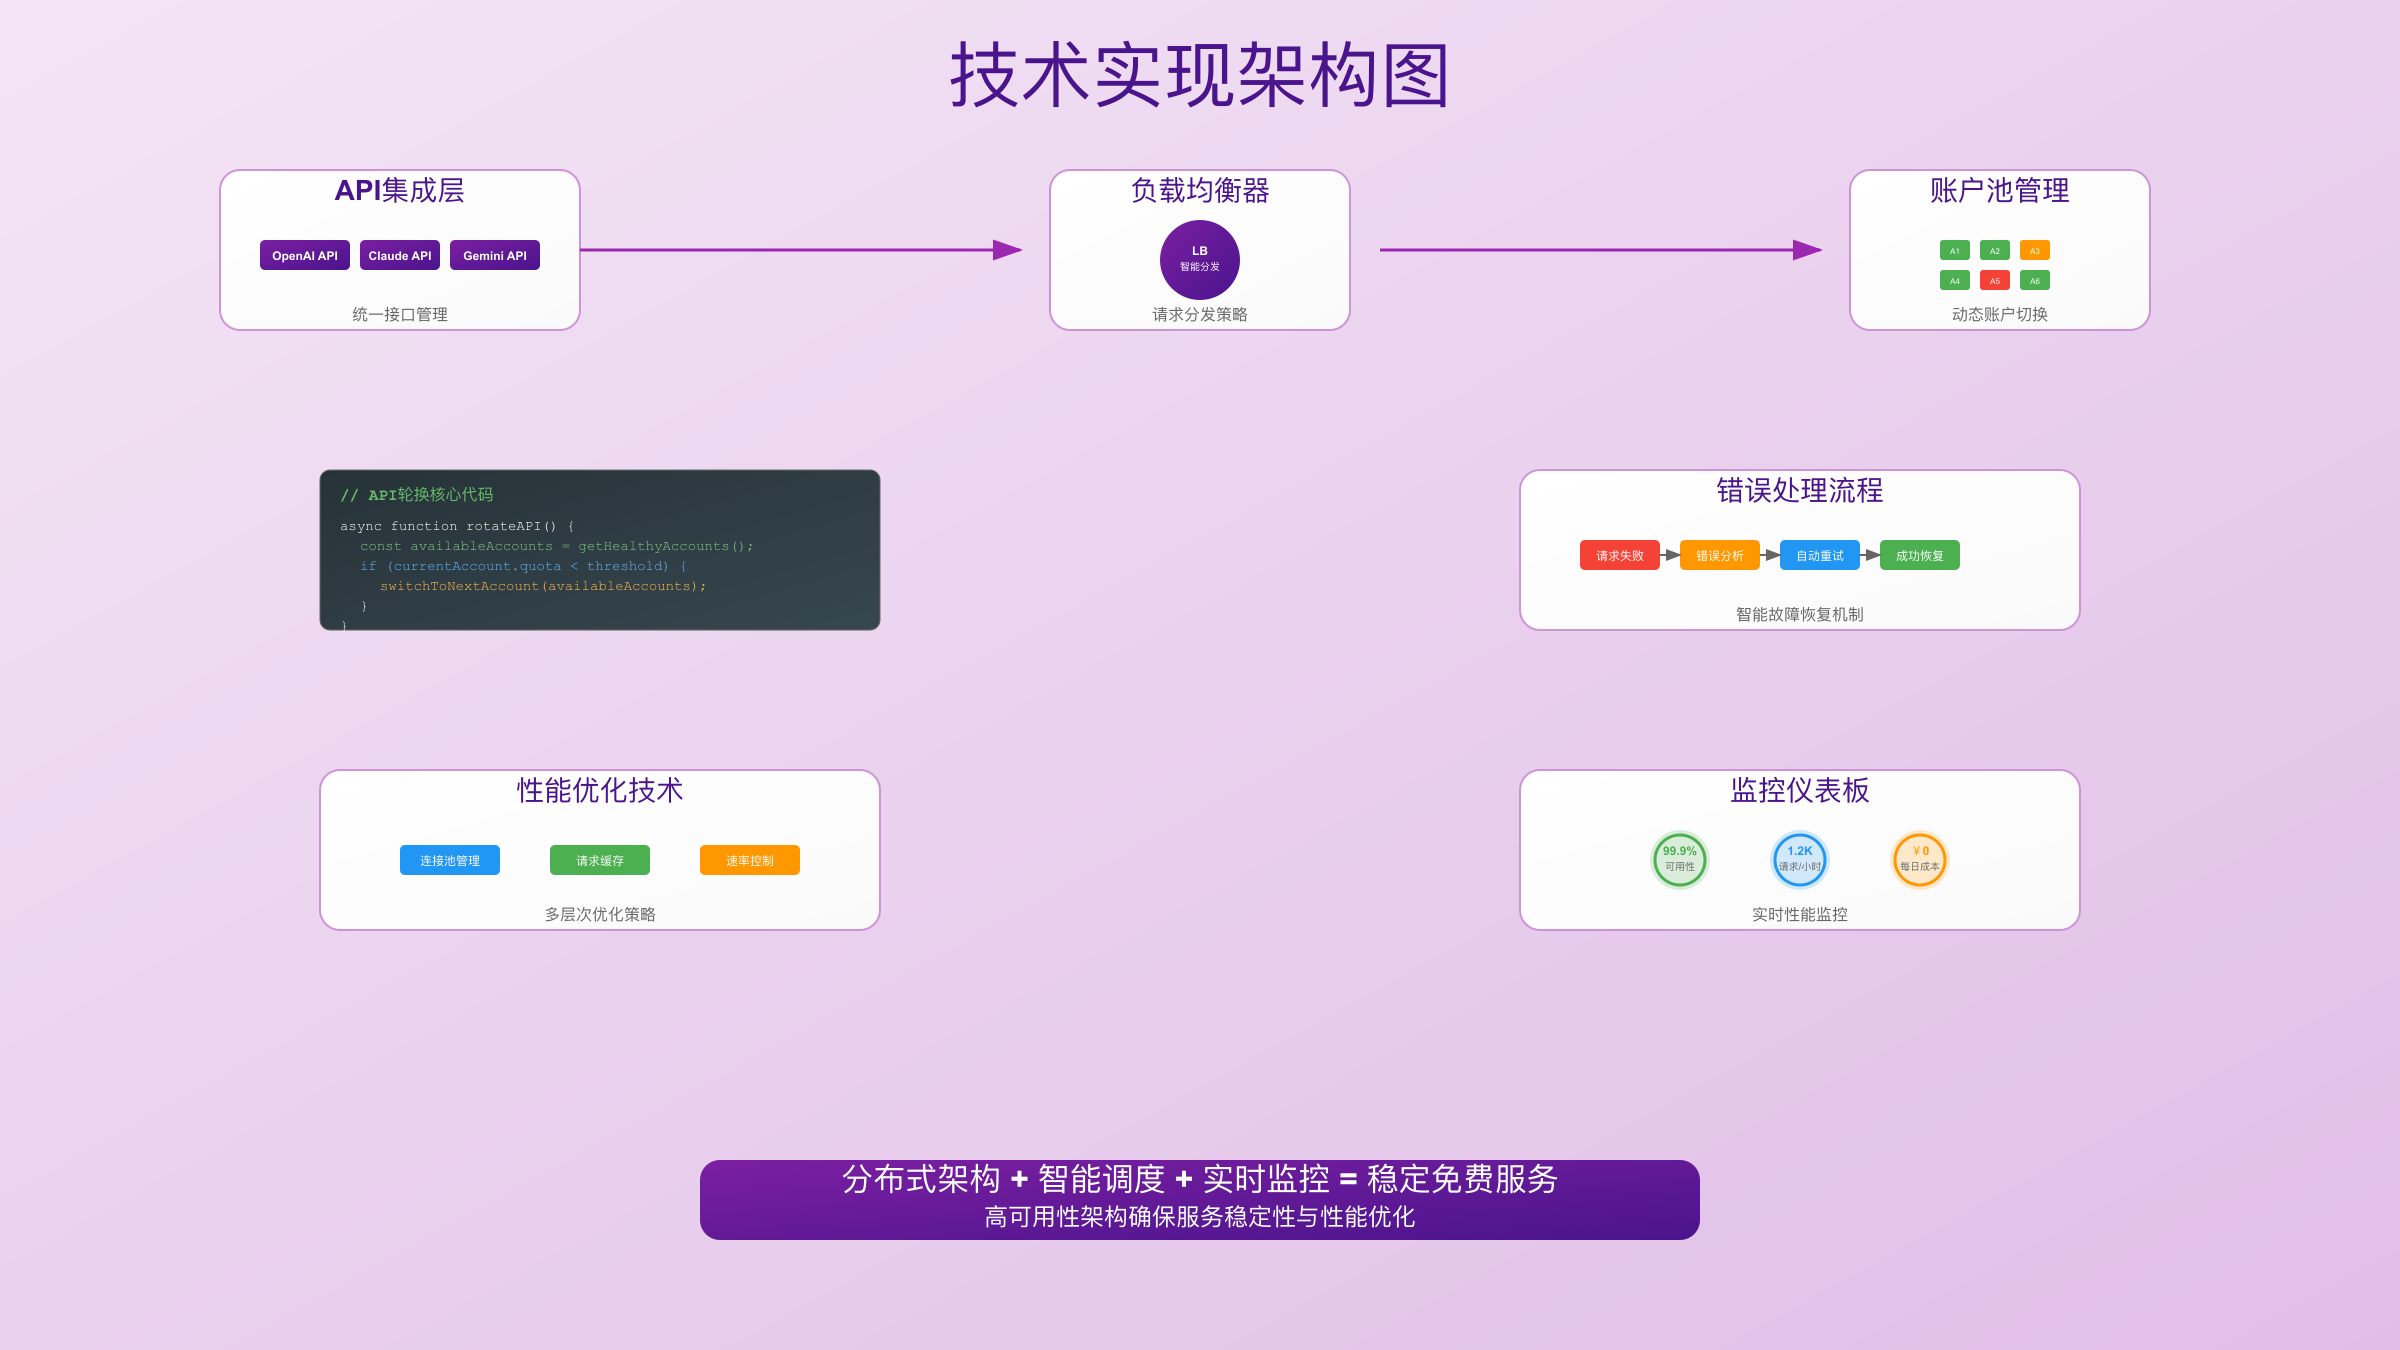Click the LB 智能分发 circle
The height and width of the screenshot is (1350, 2400).
click(1200, 260)
